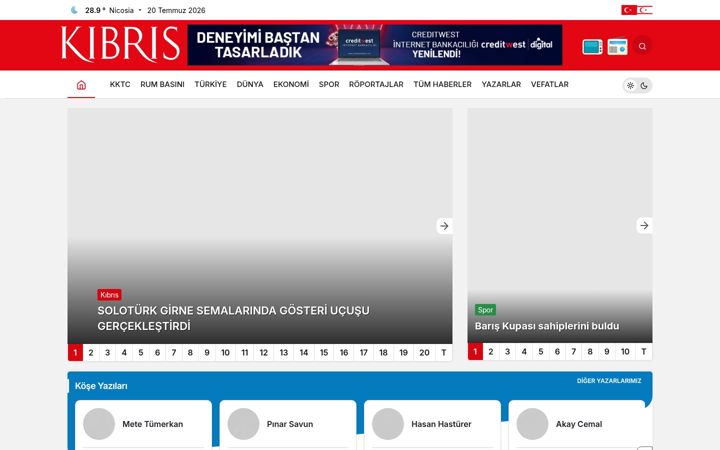This screenshot has height=450, width=720.
Task: Open DİĞER YAZARLARIMIZ link
Action: point(609,381)
